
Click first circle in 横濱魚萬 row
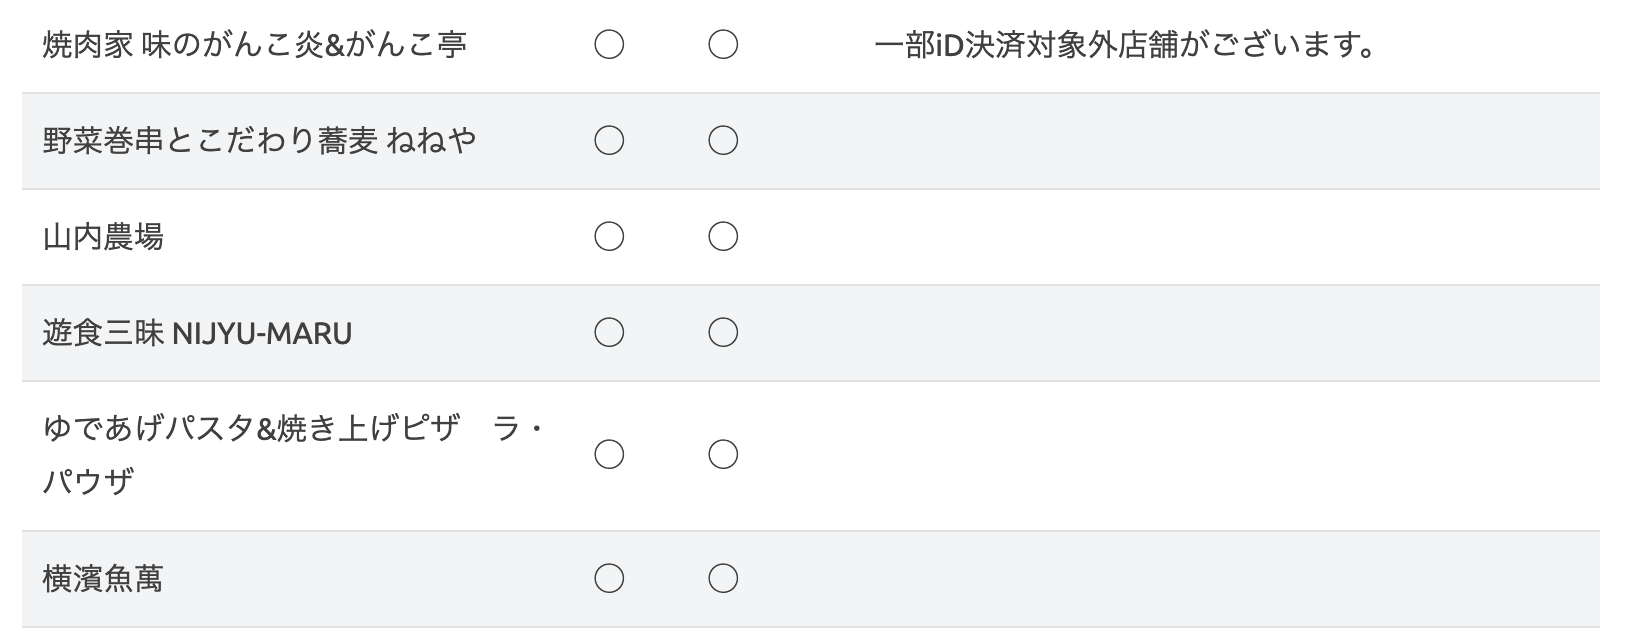[609, 578]
